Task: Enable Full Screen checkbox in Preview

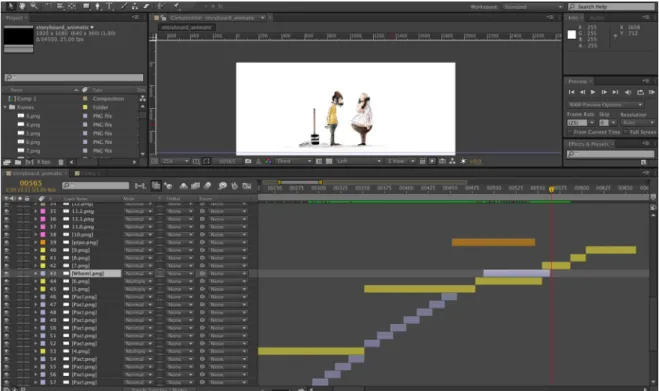Action: pyautogui.click(x=626, y=132)
